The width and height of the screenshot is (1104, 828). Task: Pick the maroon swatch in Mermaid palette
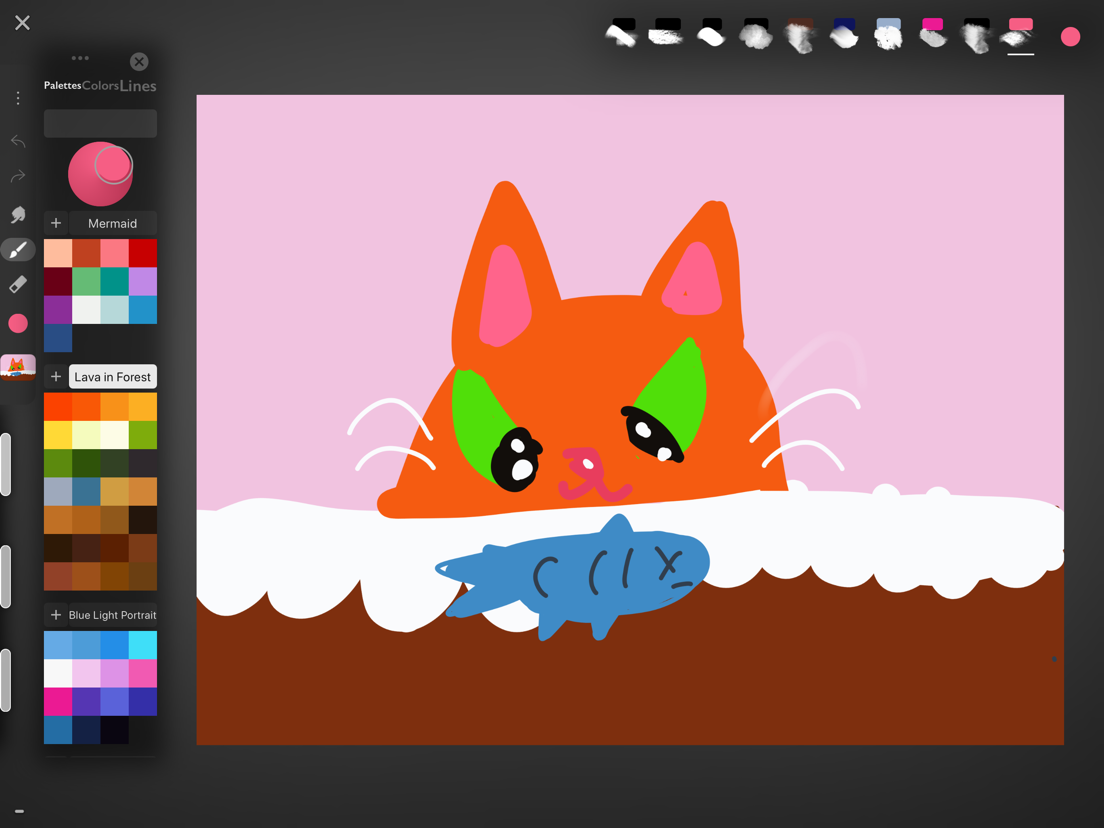58,282
